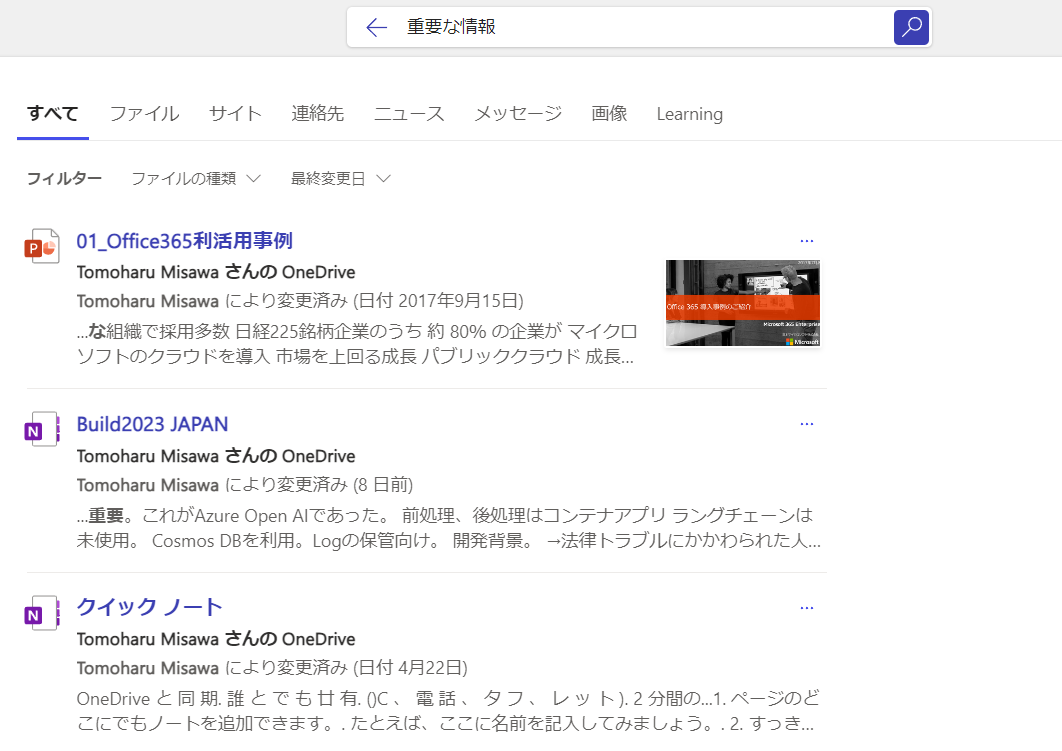Click the magnifier search button
The height and width of the screenshot is (751, 1062).
pyautogui.click(x=911, y=27)
